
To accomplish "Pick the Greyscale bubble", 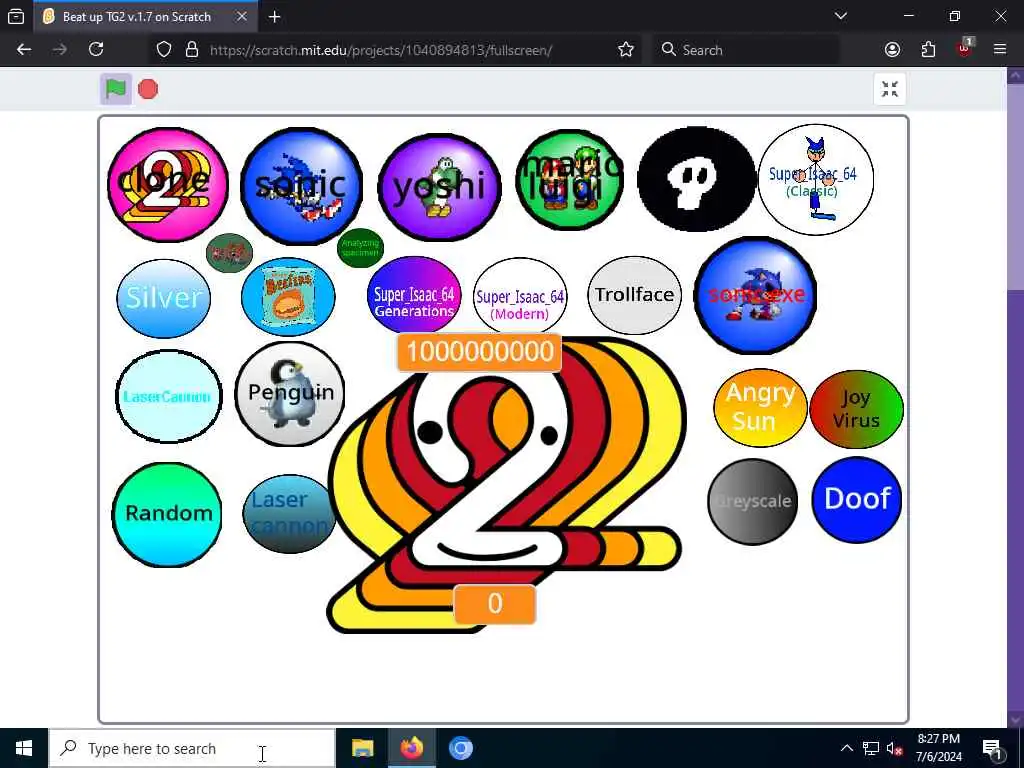I will click(x=753, y=502).
